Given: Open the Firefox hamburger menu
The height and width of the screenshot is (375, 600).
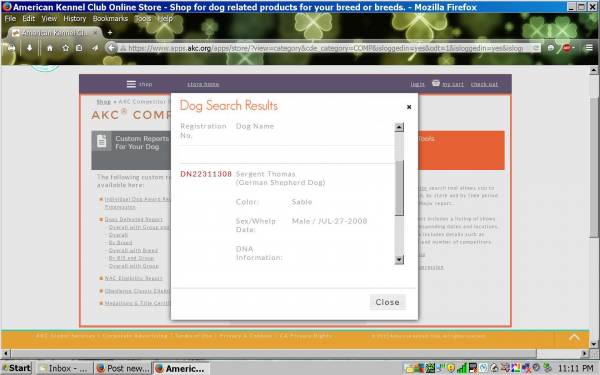Looking at the screenshot, I should (x=589, y=48).
